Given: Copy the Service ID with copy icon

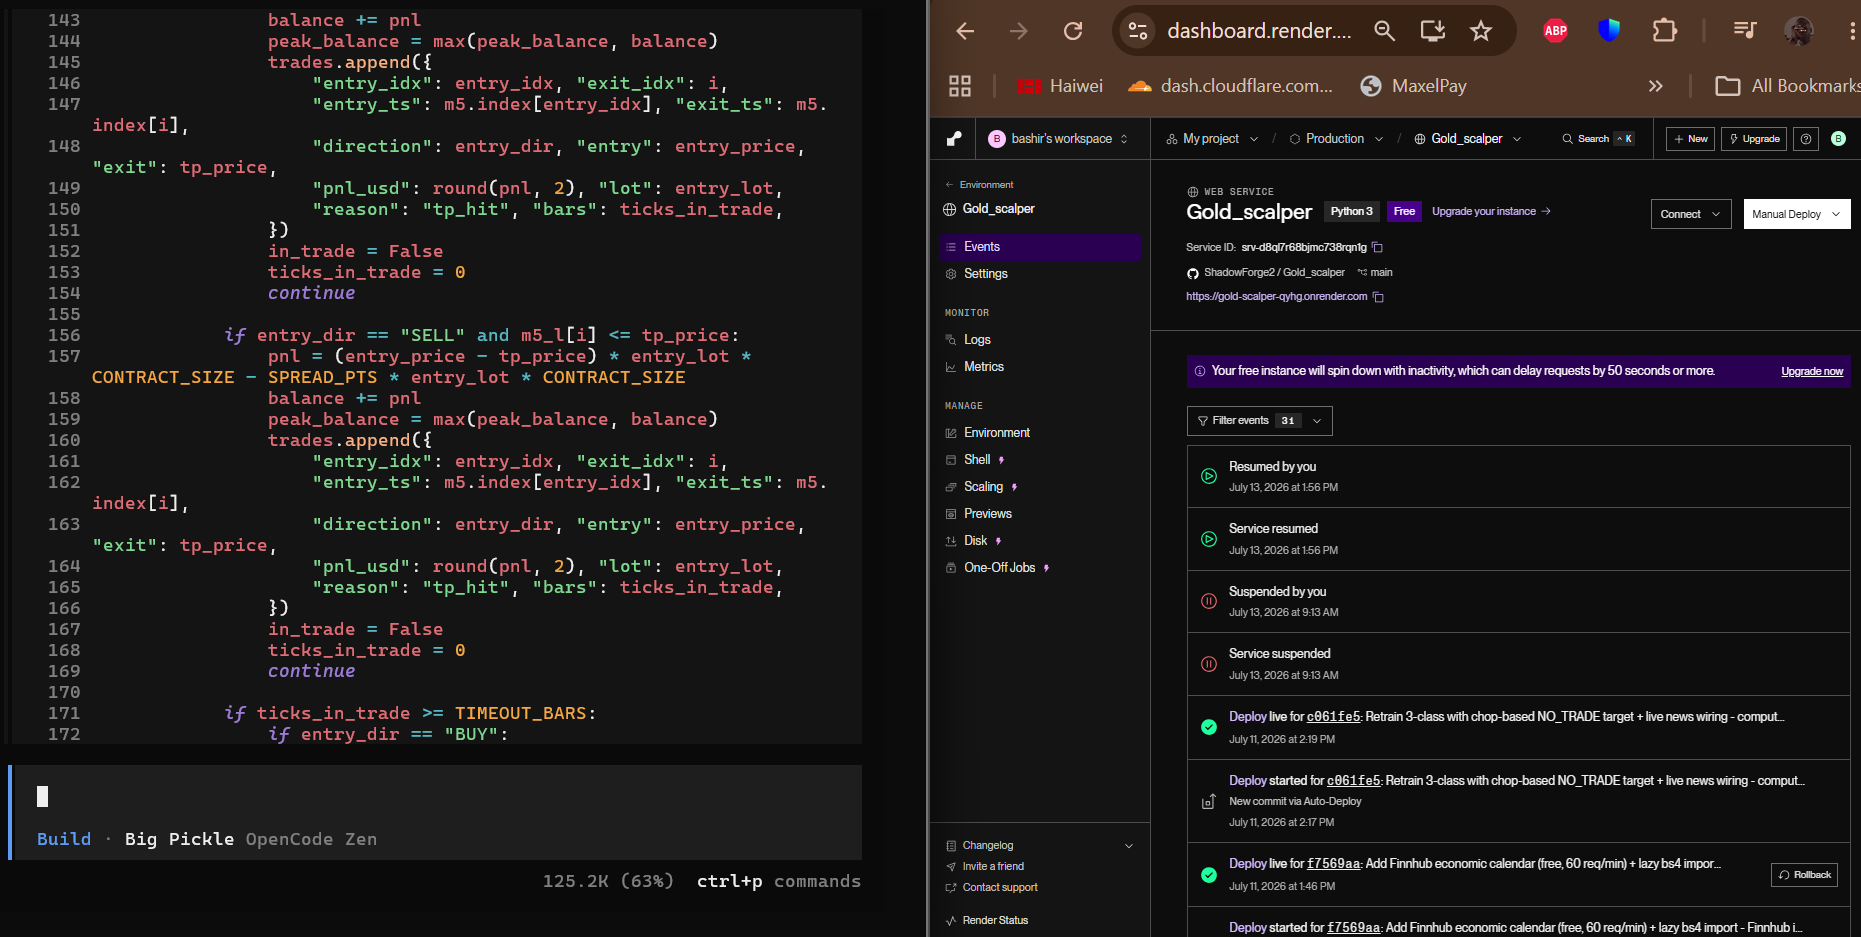Looking at the screenshot, I should (1377, 248).
